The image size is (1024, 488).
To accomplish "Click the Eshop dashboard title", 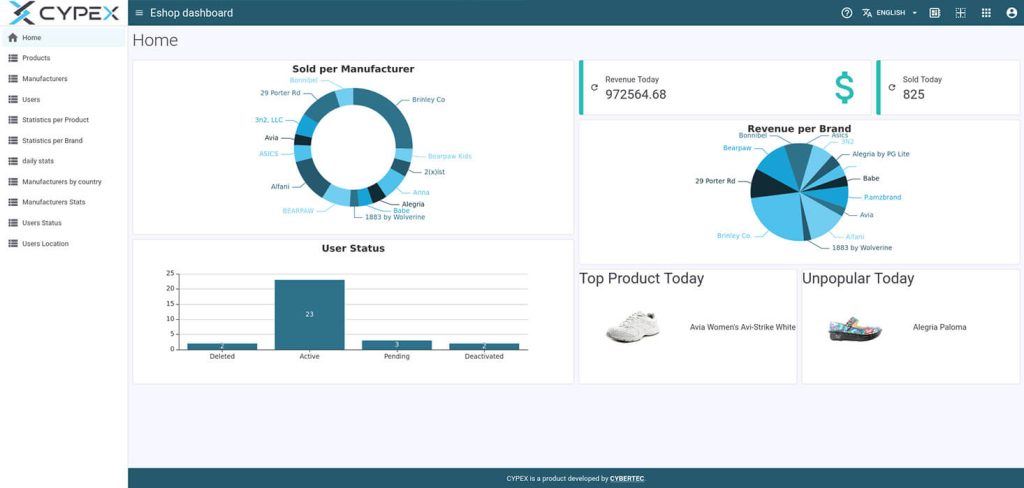I will coord(191,13).
